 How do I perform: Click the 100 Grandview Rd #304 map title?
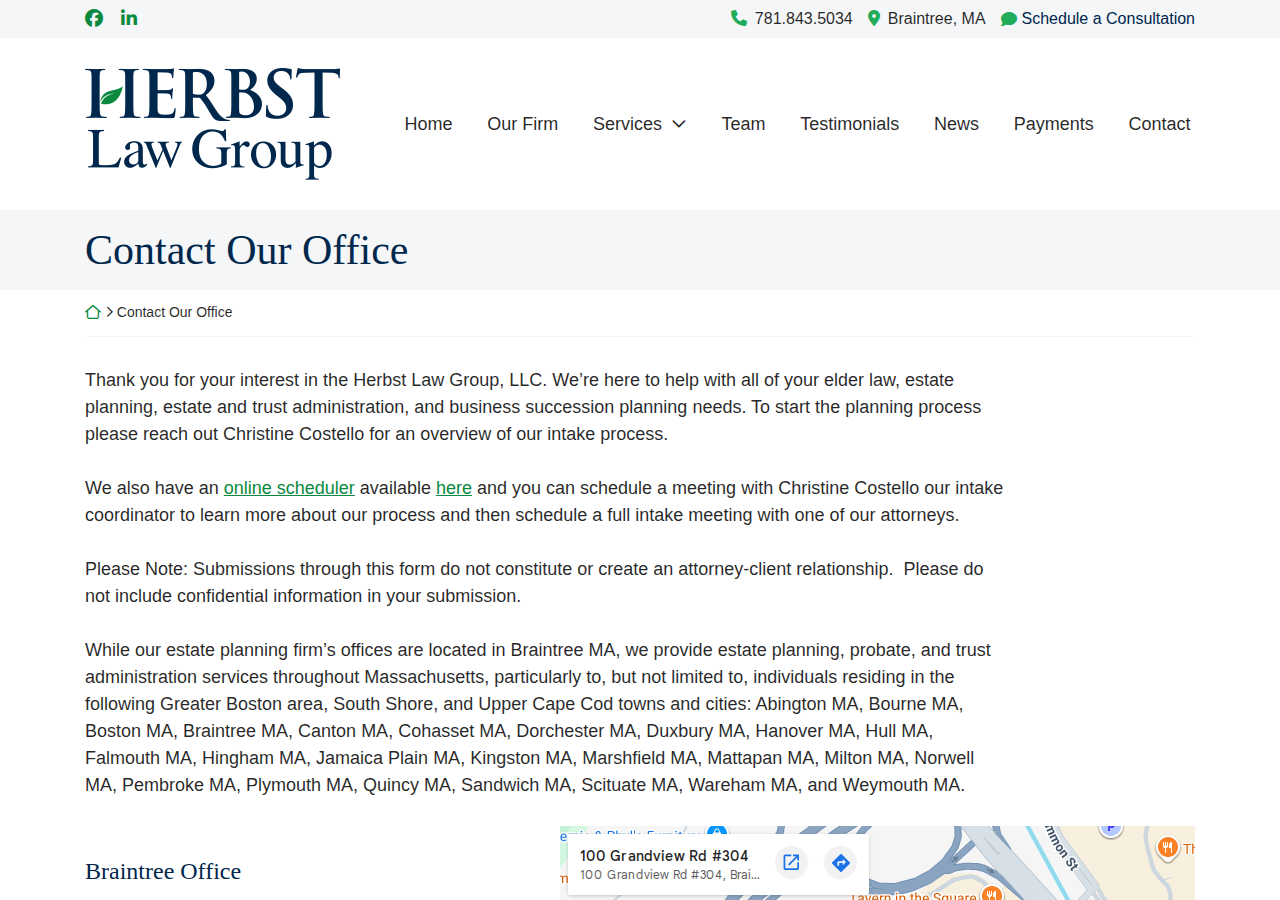click(664, 856)
